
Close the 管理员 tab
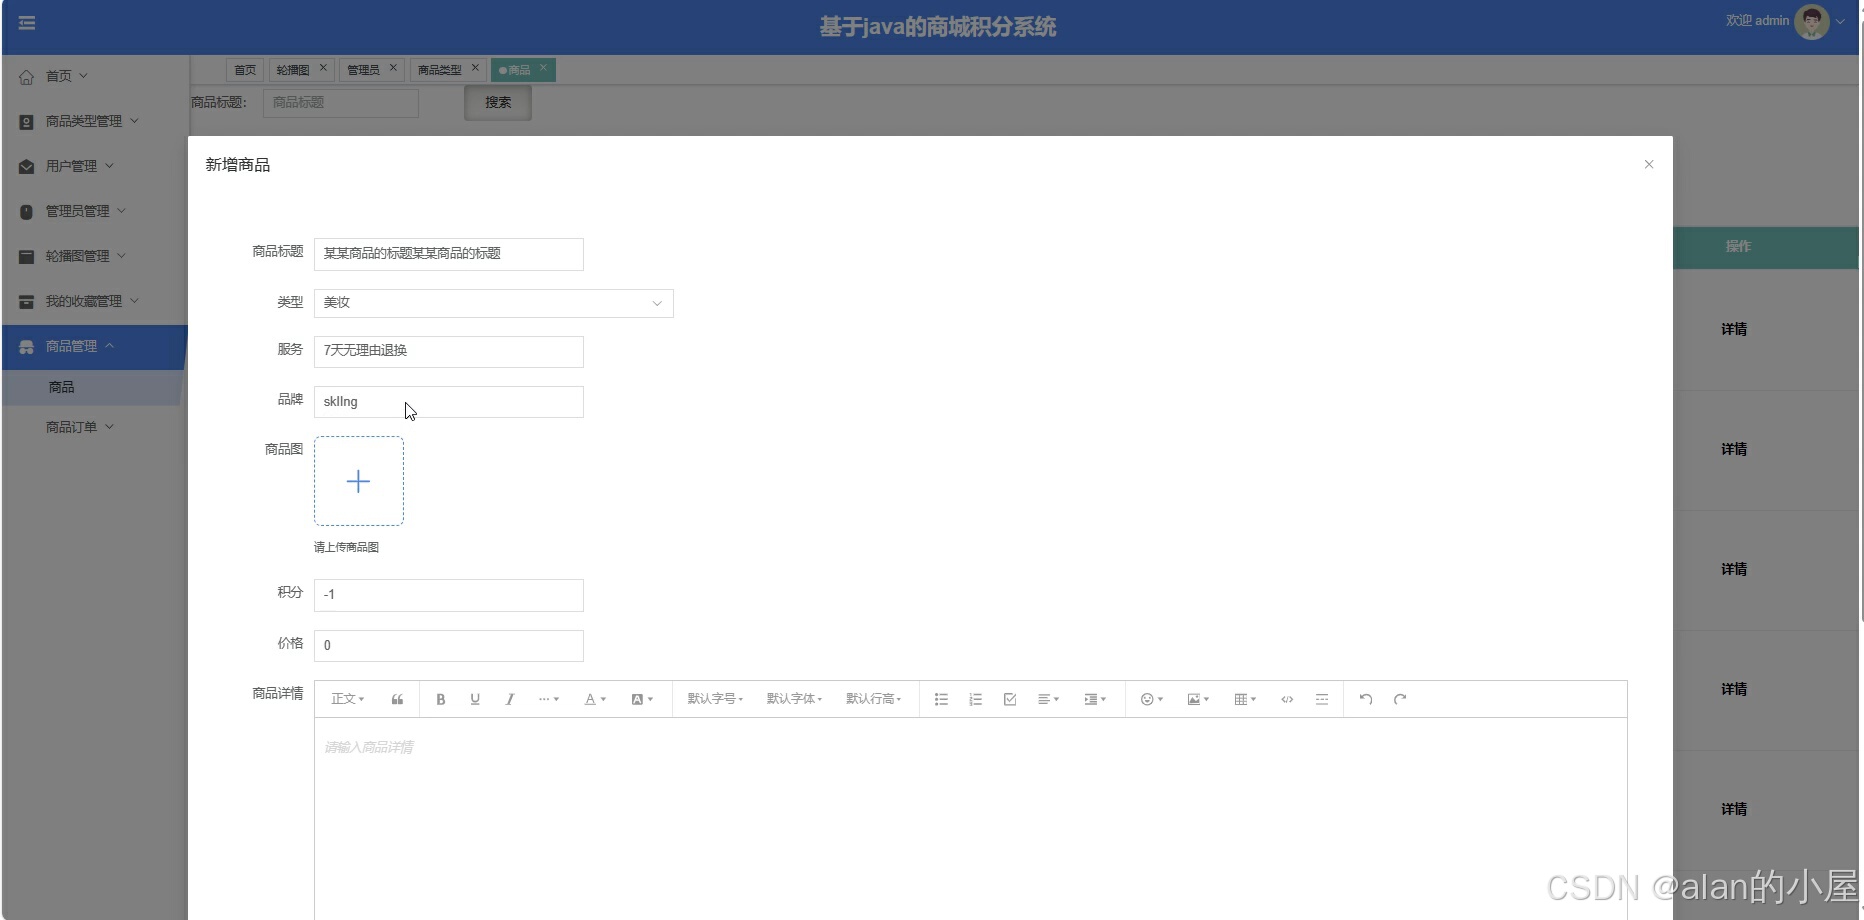[393, 68]
